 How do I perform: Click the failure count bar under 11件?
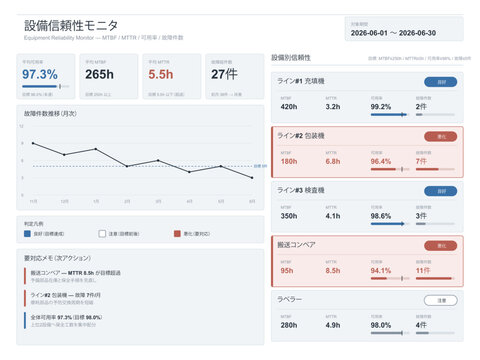[435, 279]
